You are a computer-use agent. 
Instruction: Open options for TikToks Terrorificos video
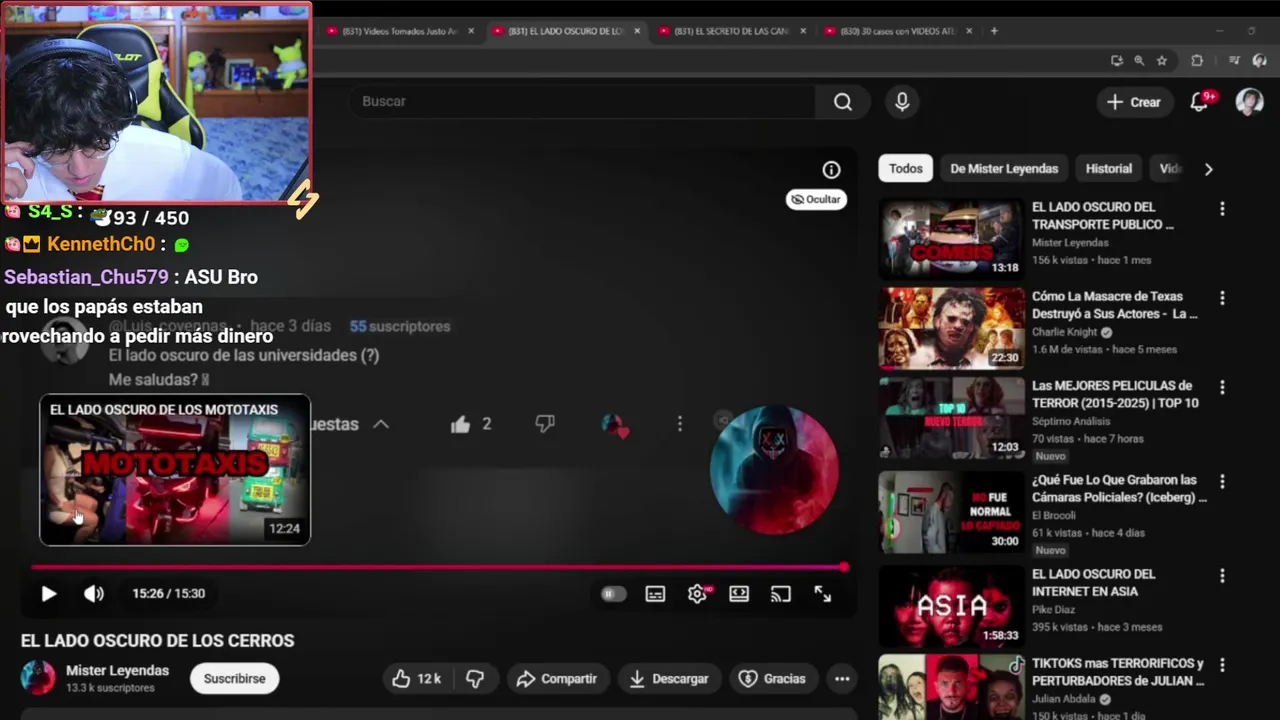[x=1222, y=665]
